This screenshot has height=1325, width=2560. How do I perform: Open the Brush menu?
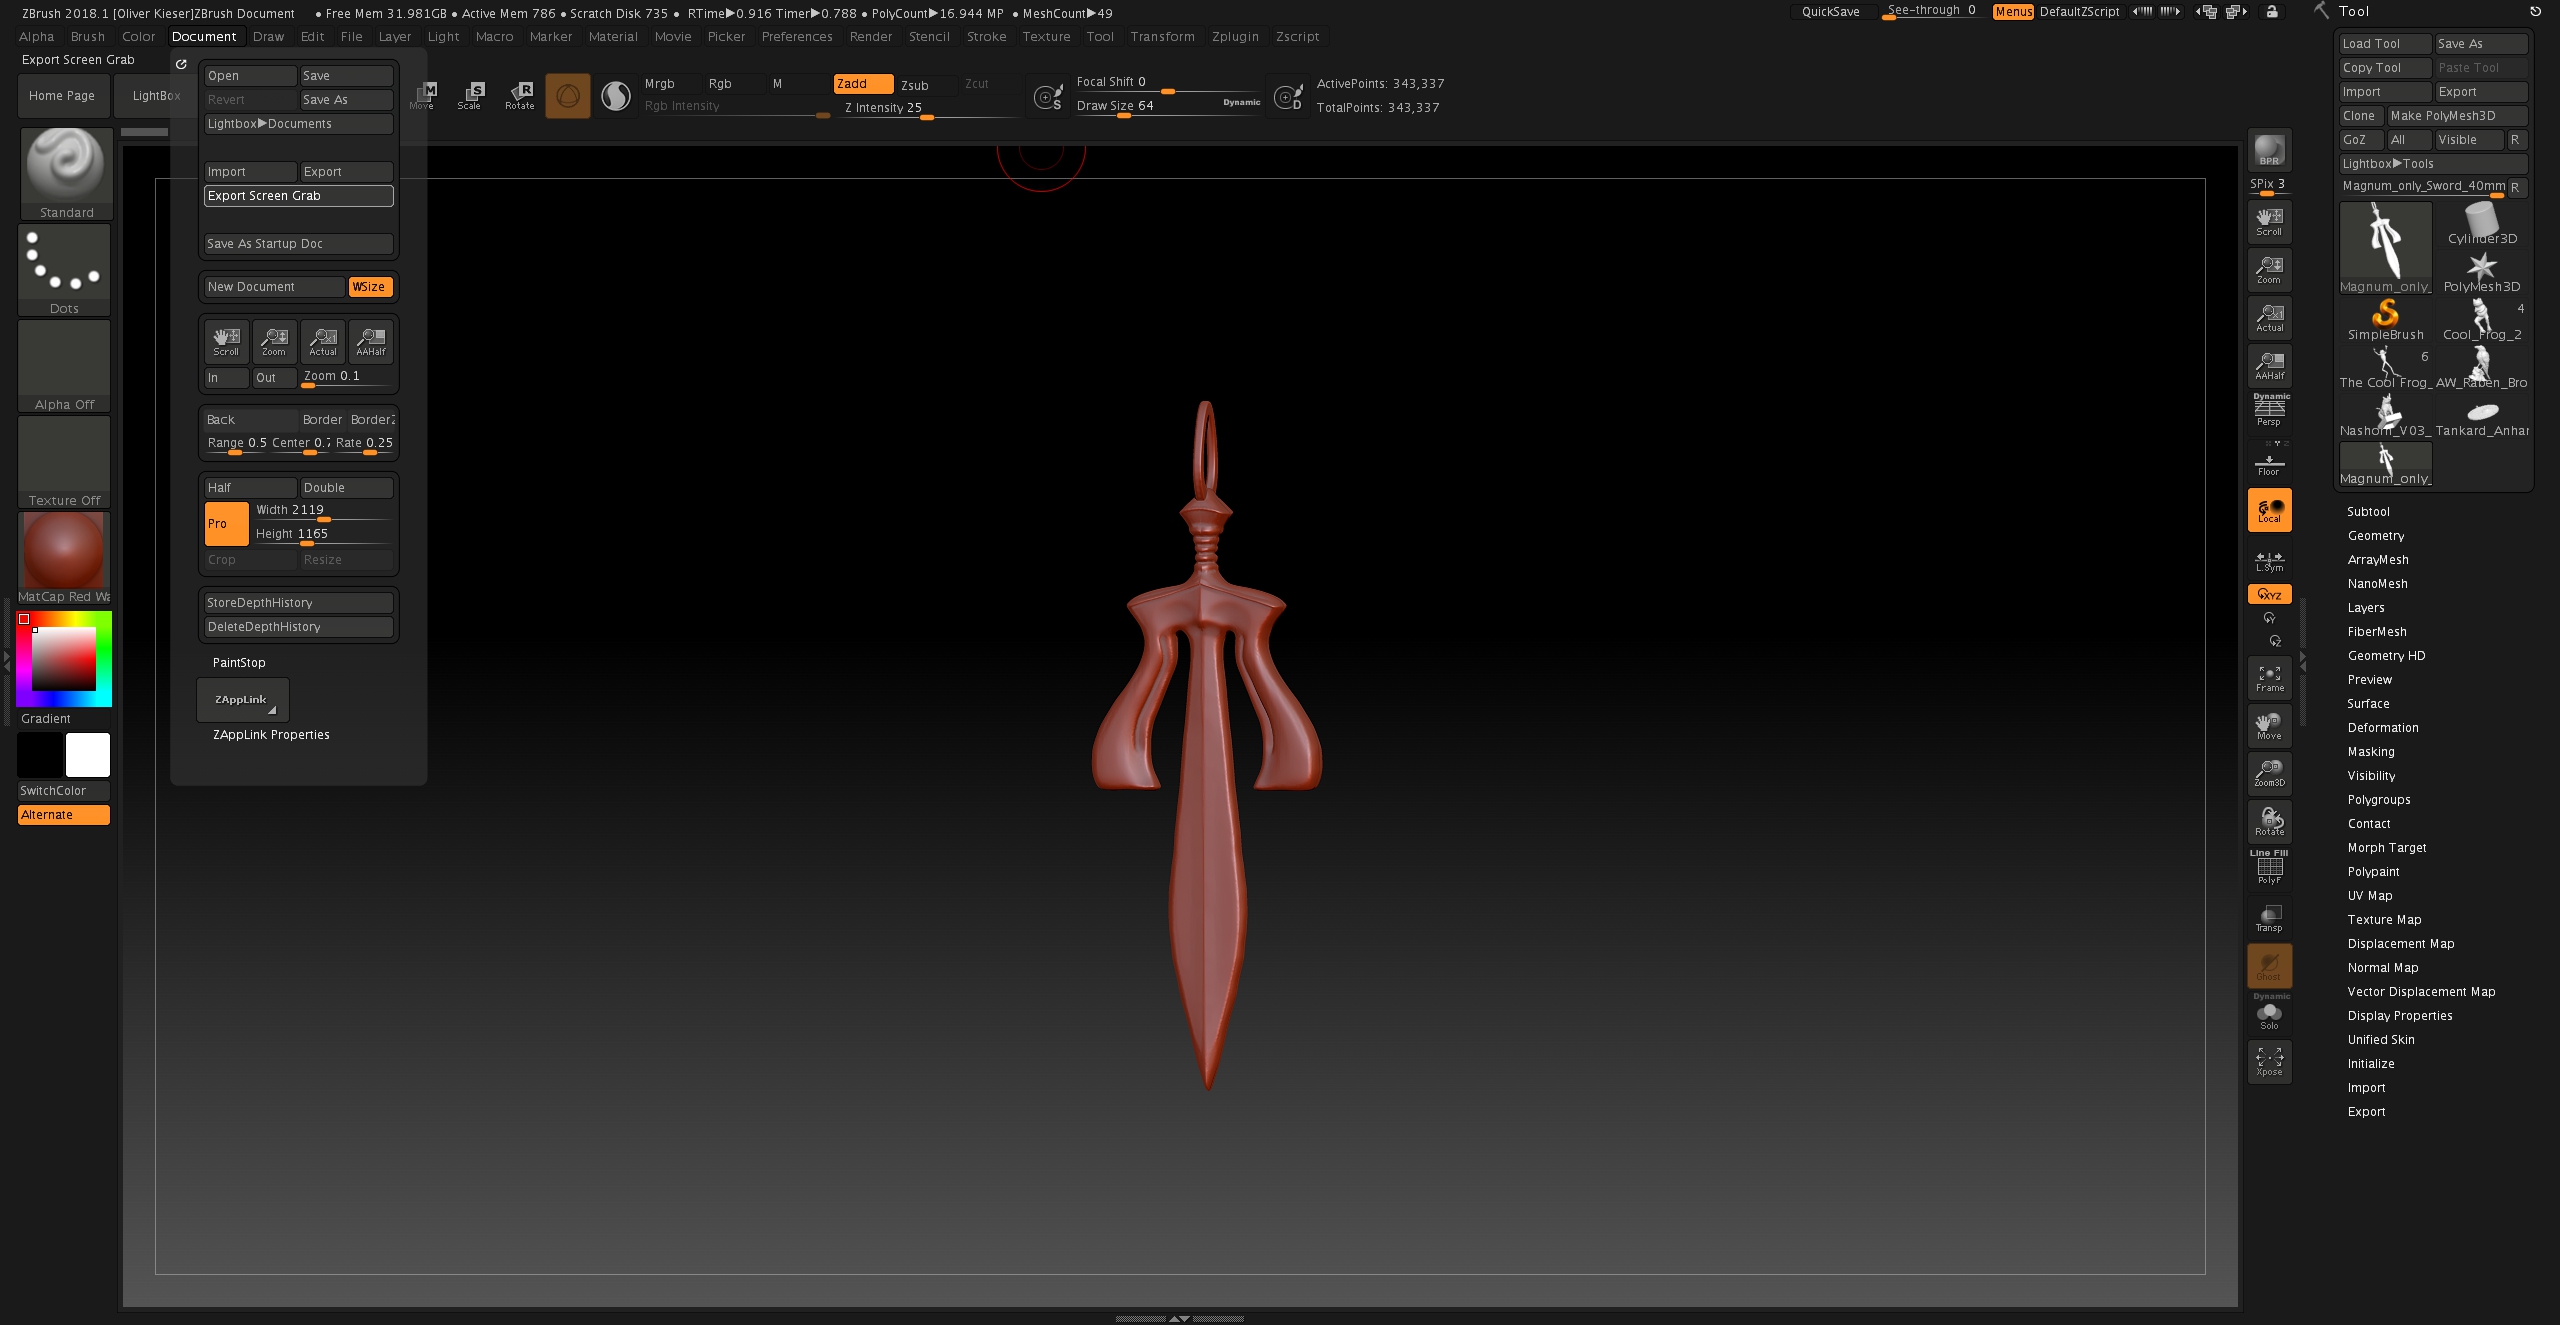point(88,37)
